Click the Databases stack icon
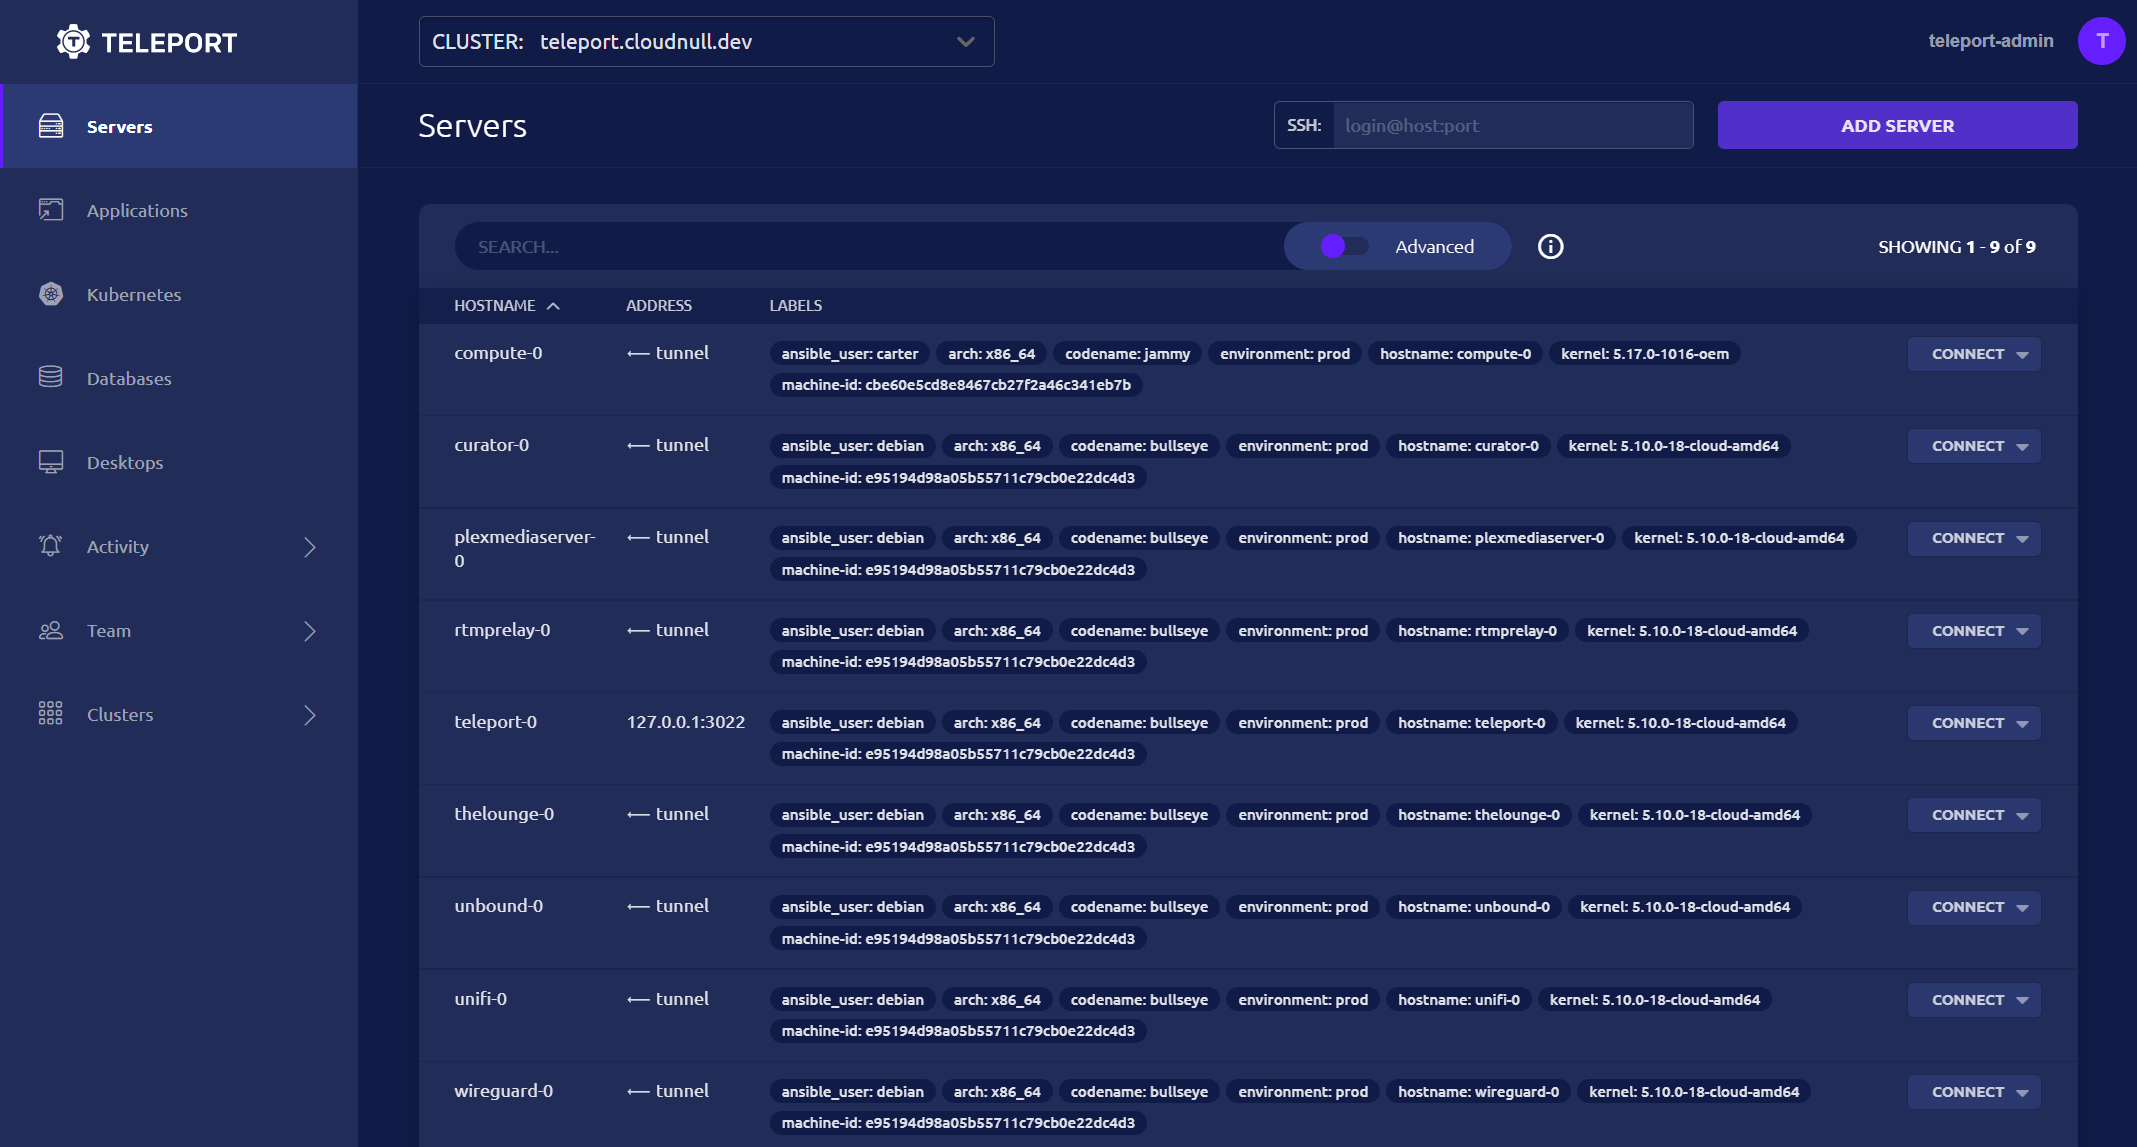The image size is (2137, 1147). click(51, 378)
